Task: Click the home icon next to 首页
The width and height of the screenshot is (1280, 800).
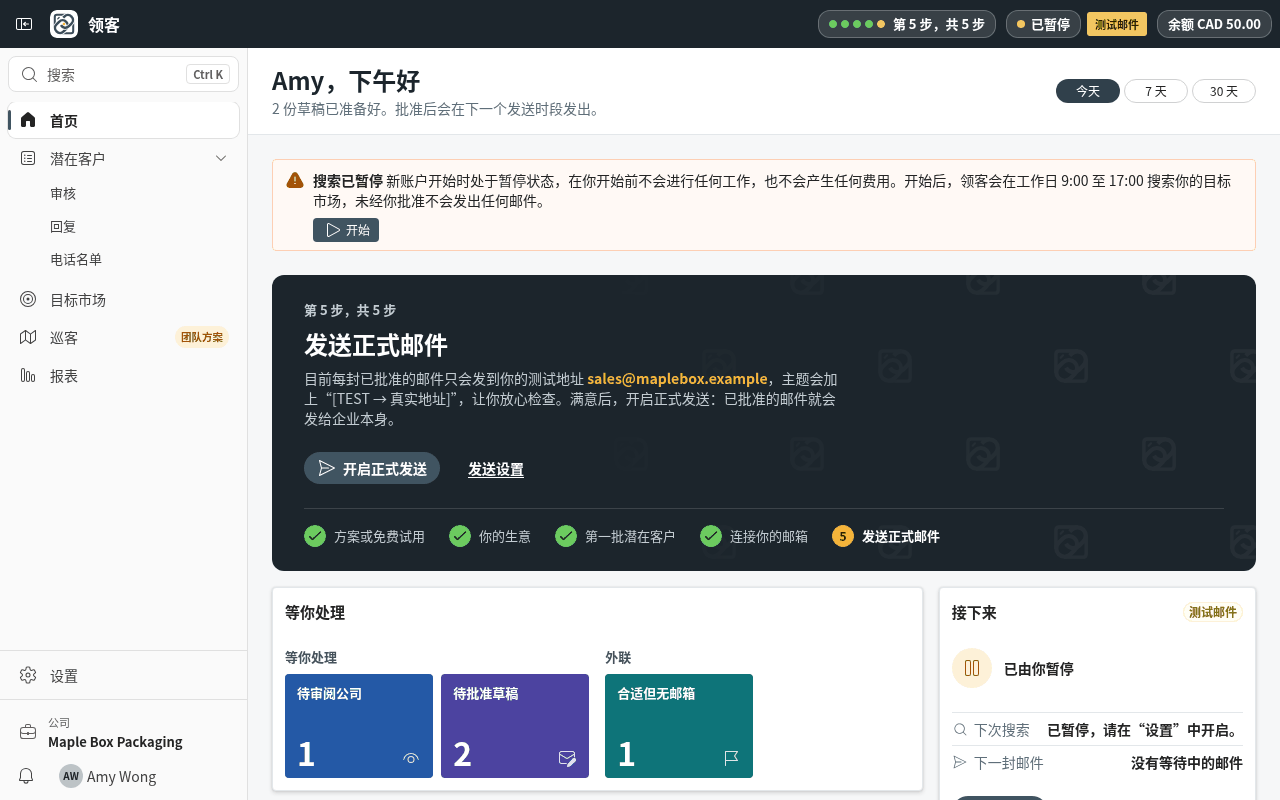Action: coord(28,120)
